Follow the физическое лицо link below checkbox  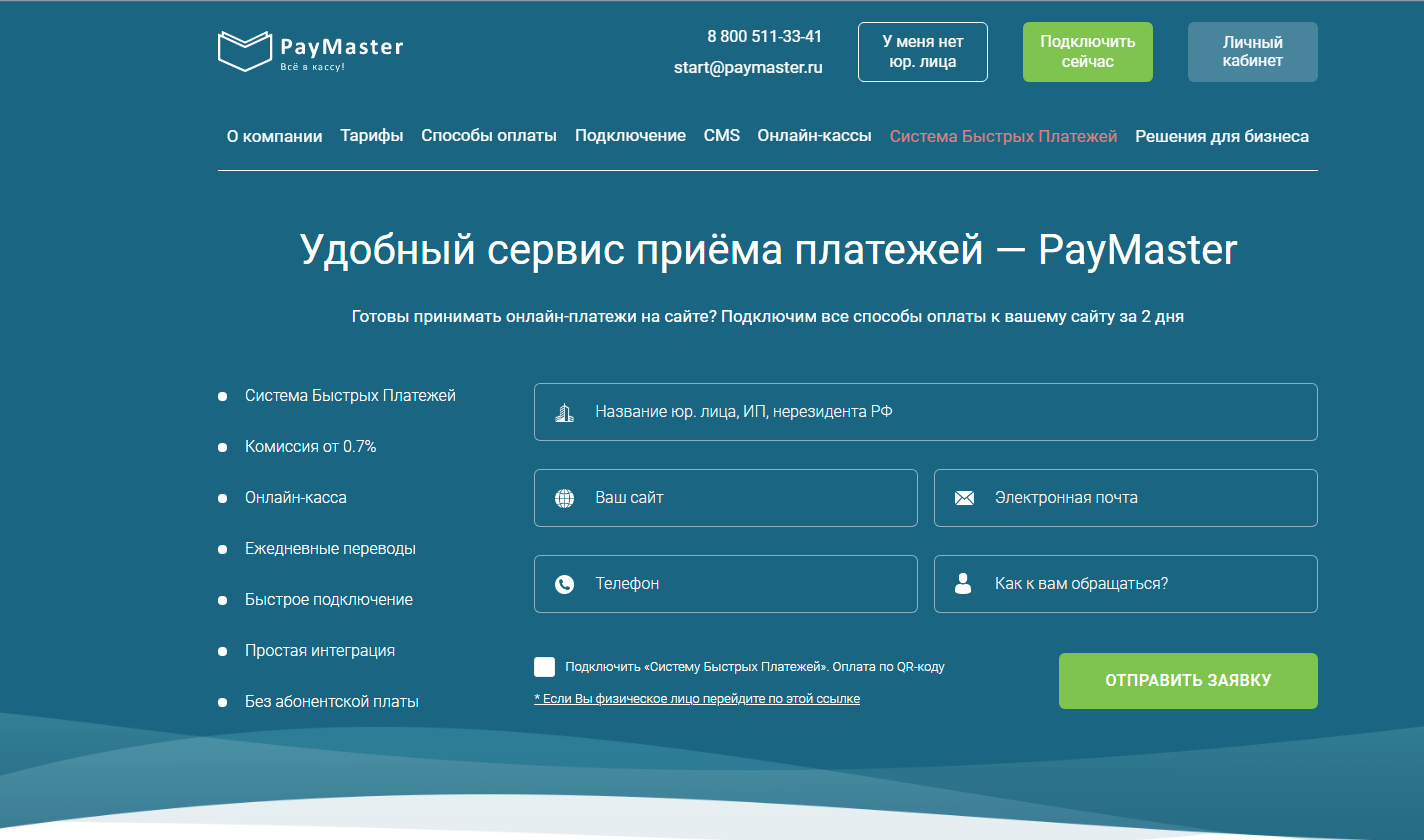click(x=697, y=699)
